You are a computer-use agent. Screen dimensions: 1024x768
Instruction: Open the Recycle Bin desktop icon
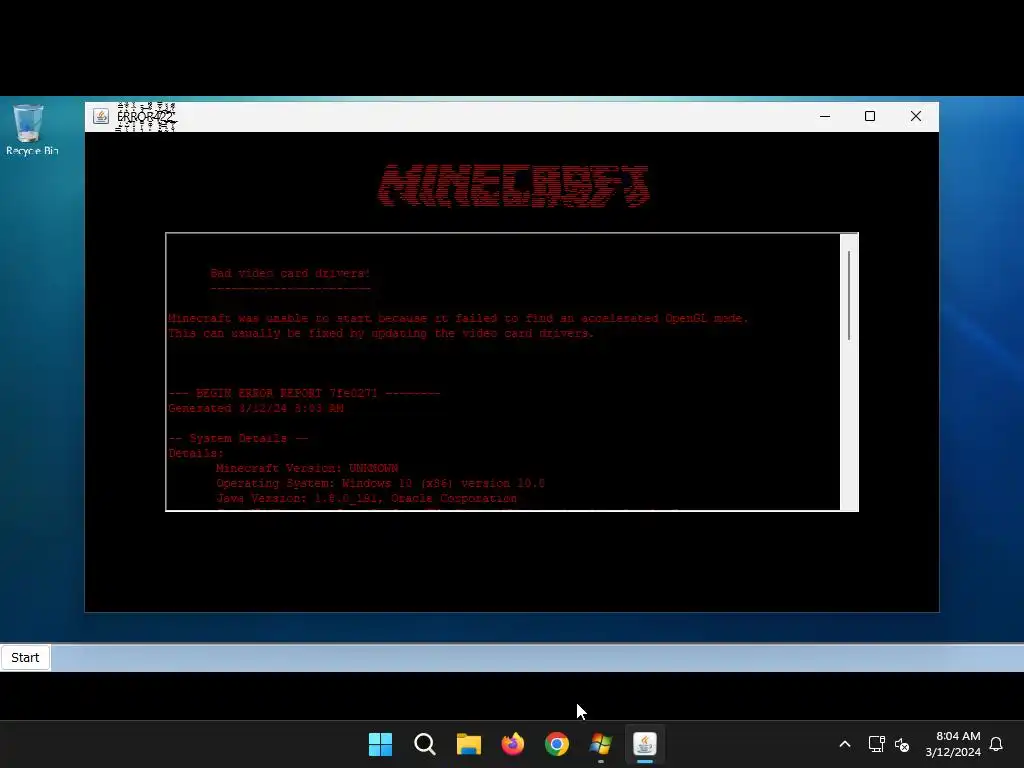coord(31,130)
